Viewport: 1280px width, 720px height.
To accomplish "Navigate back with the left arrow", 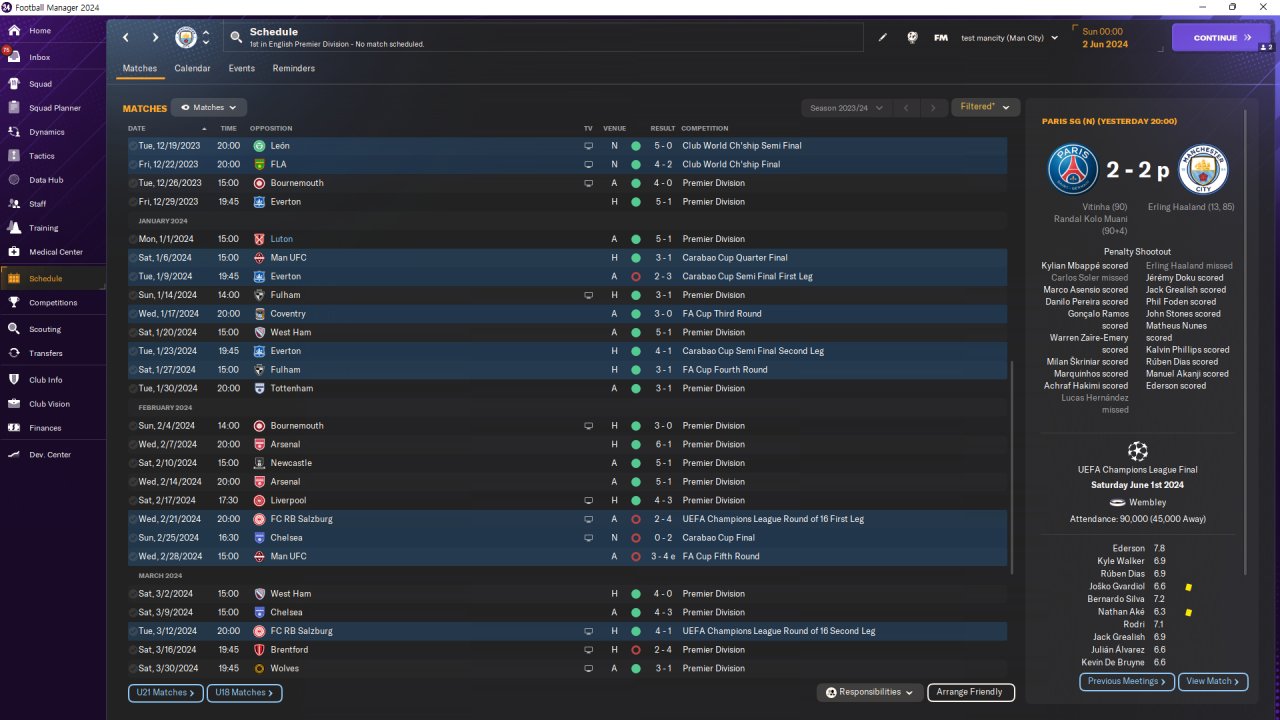I will tap(126, 38).
